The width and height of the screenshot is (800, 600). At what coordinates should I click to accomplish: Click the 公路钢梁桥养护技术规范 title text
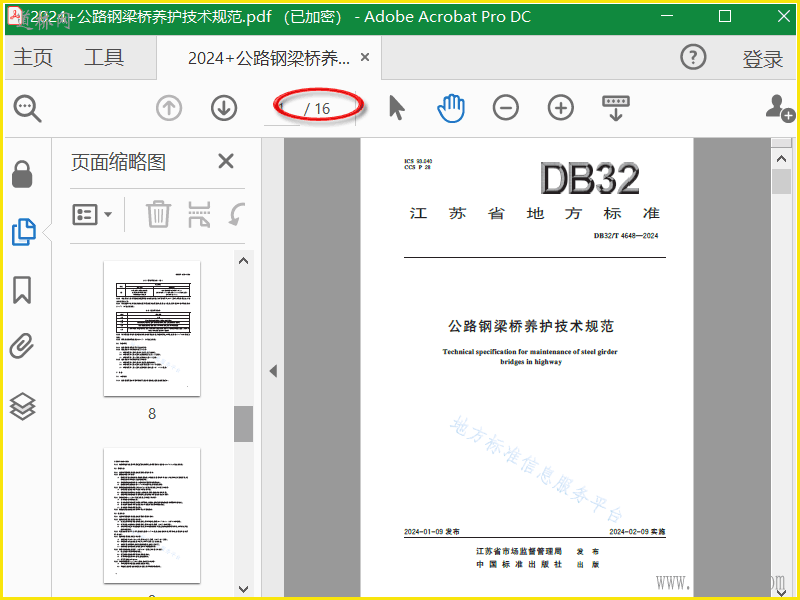click(531, 326)
